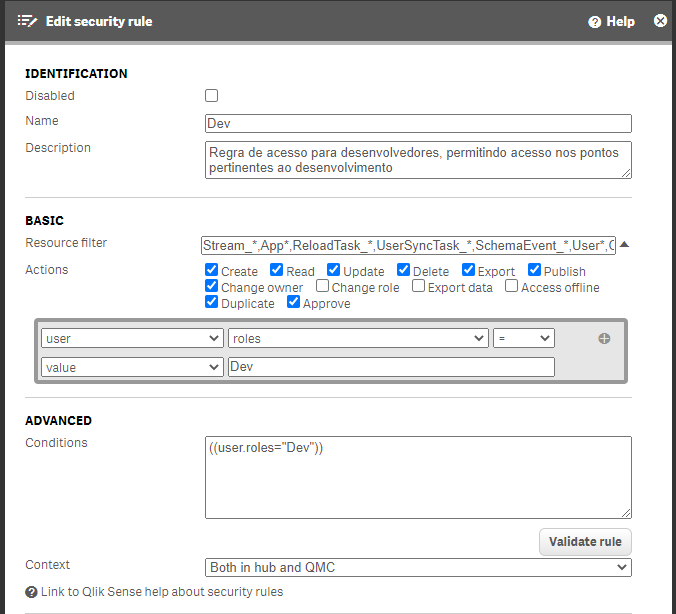Uncheck the Approve action checkbox
The height and width of the screenshot is (614, 676).
point(293,303)
